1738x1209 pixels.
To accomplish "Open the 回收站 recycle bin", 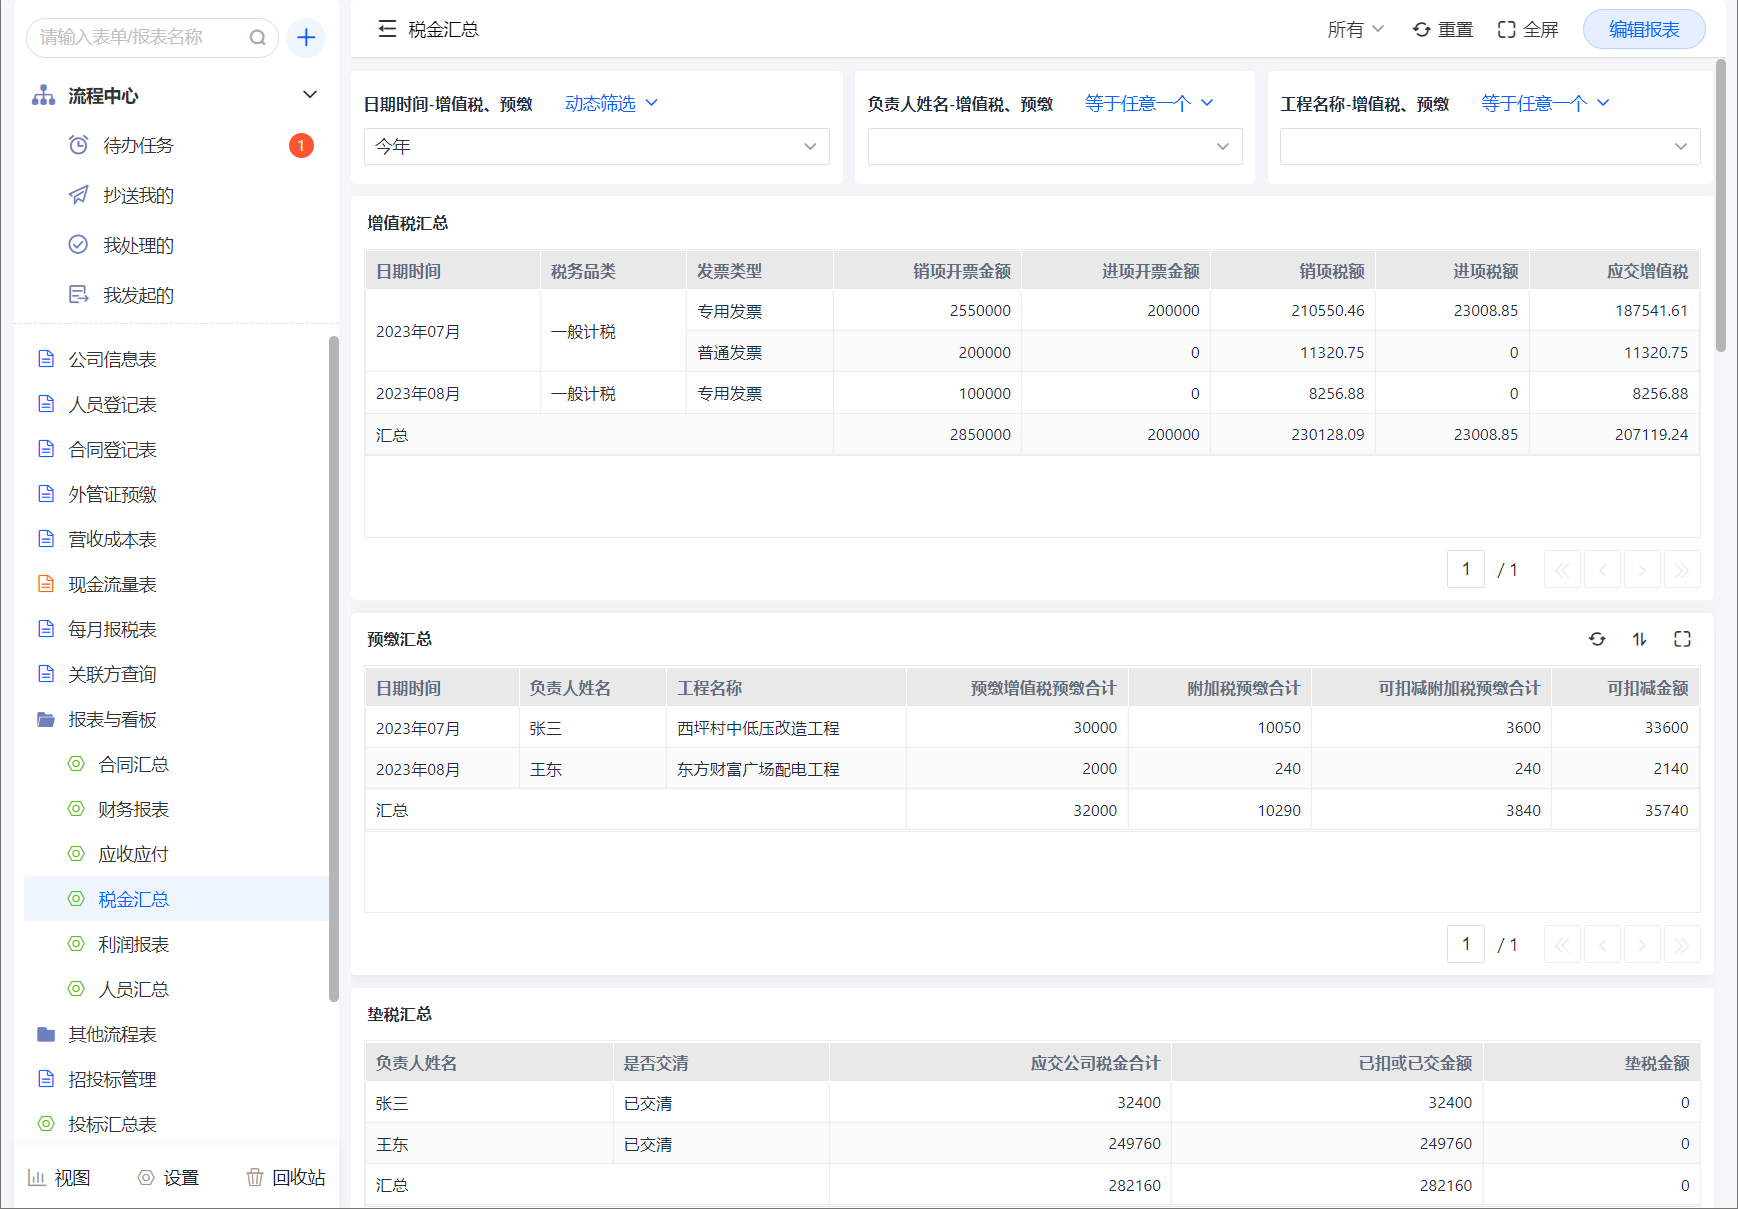I will tap(286, 1177).
